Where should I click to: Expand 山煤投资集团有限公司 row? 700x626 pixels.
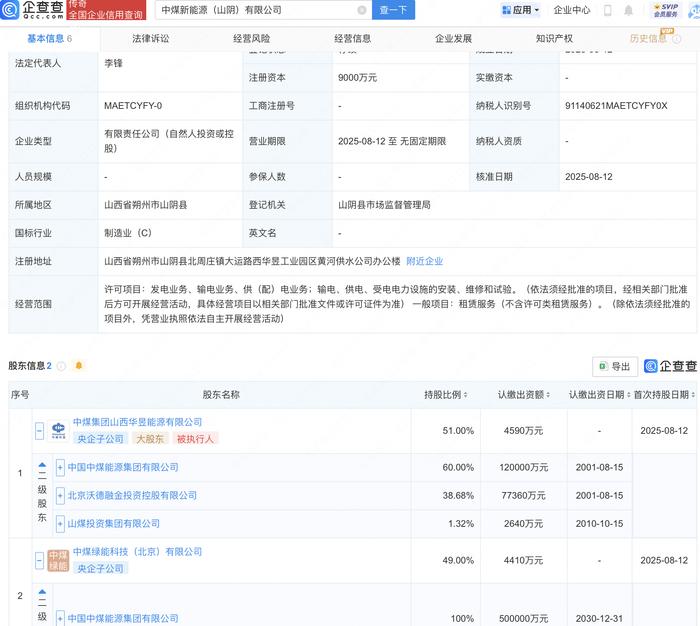tap(60, 524)
